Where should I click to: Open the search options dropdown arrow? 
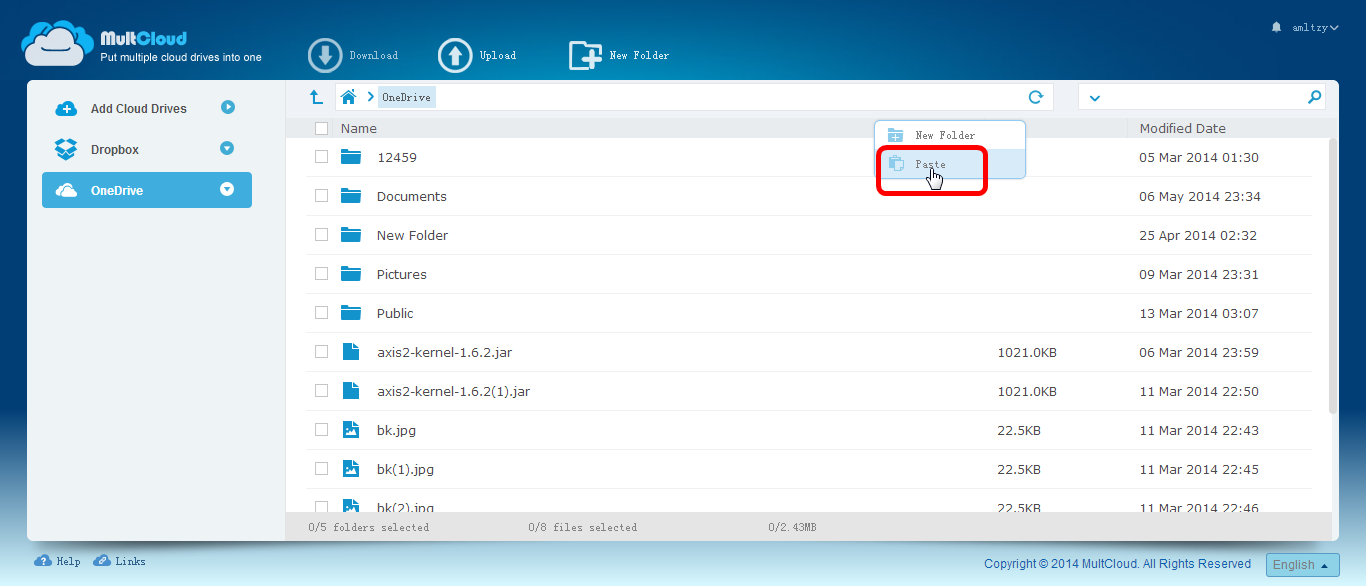[x=1095, y=98]
